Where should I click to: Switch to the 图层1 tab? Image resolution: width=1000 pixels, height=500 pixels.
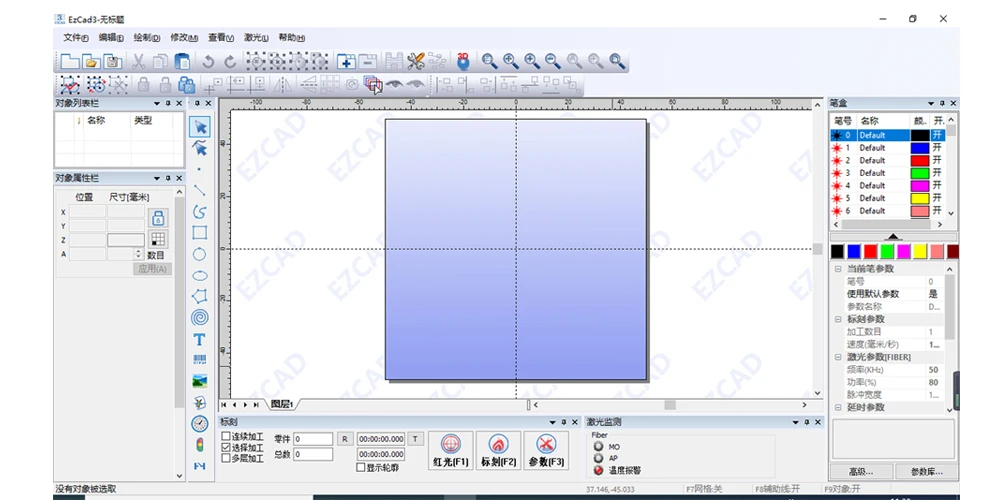coord(281,404)
